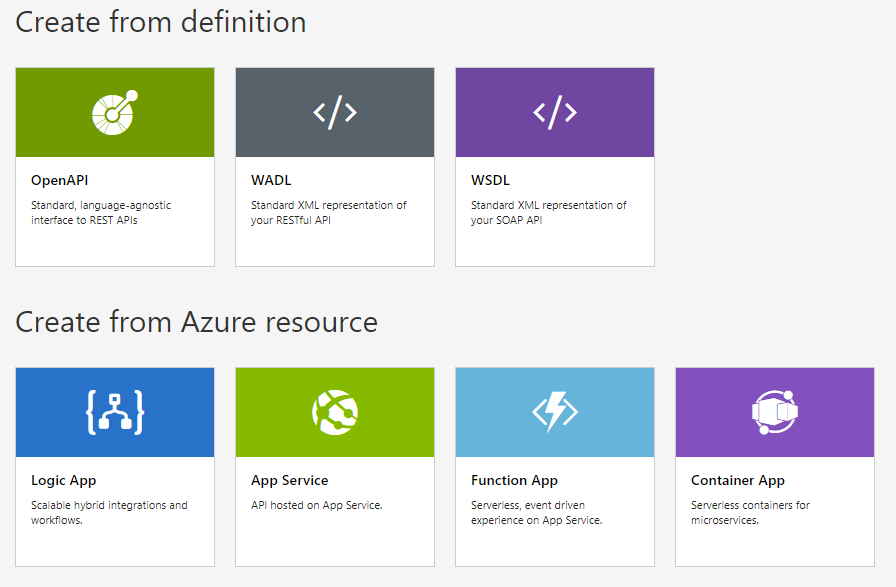Click the WADL code brackets icon
Viewport: 896px width, 587px height.
tap(334, 112)
